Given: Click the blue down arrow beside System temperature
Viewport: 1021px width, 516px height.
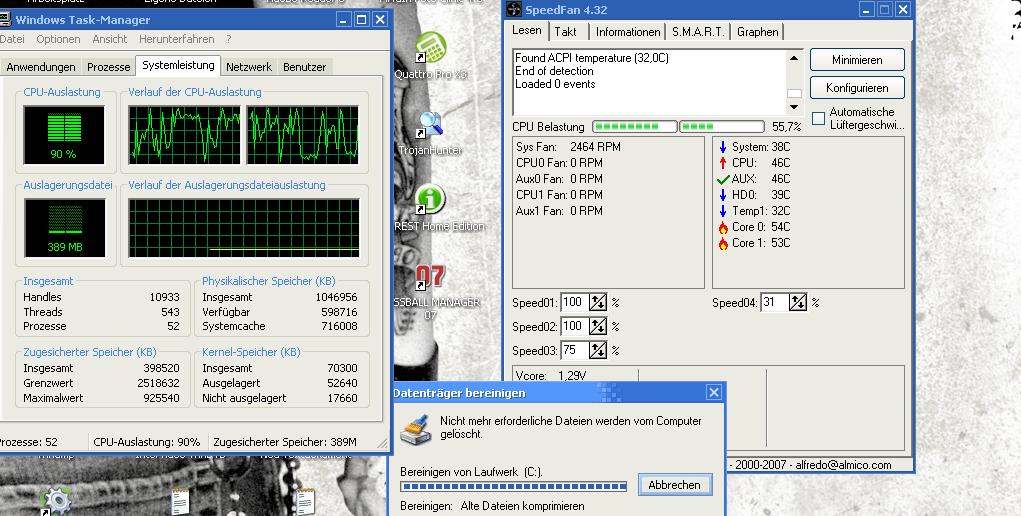Looking at the screenshot, I should [x=723, y=147].
